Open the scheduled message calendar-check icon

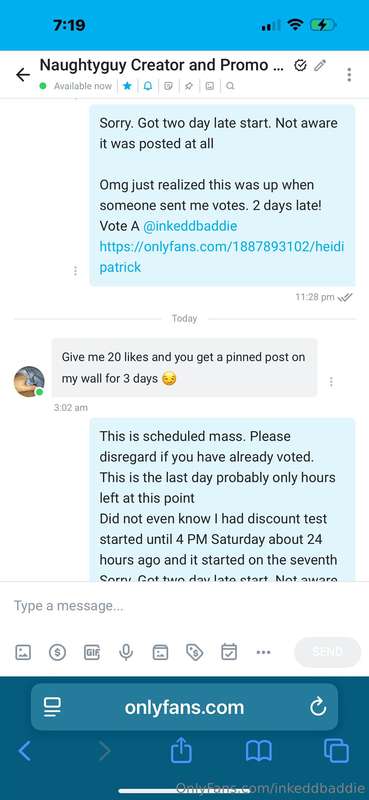tap(229, 652)
